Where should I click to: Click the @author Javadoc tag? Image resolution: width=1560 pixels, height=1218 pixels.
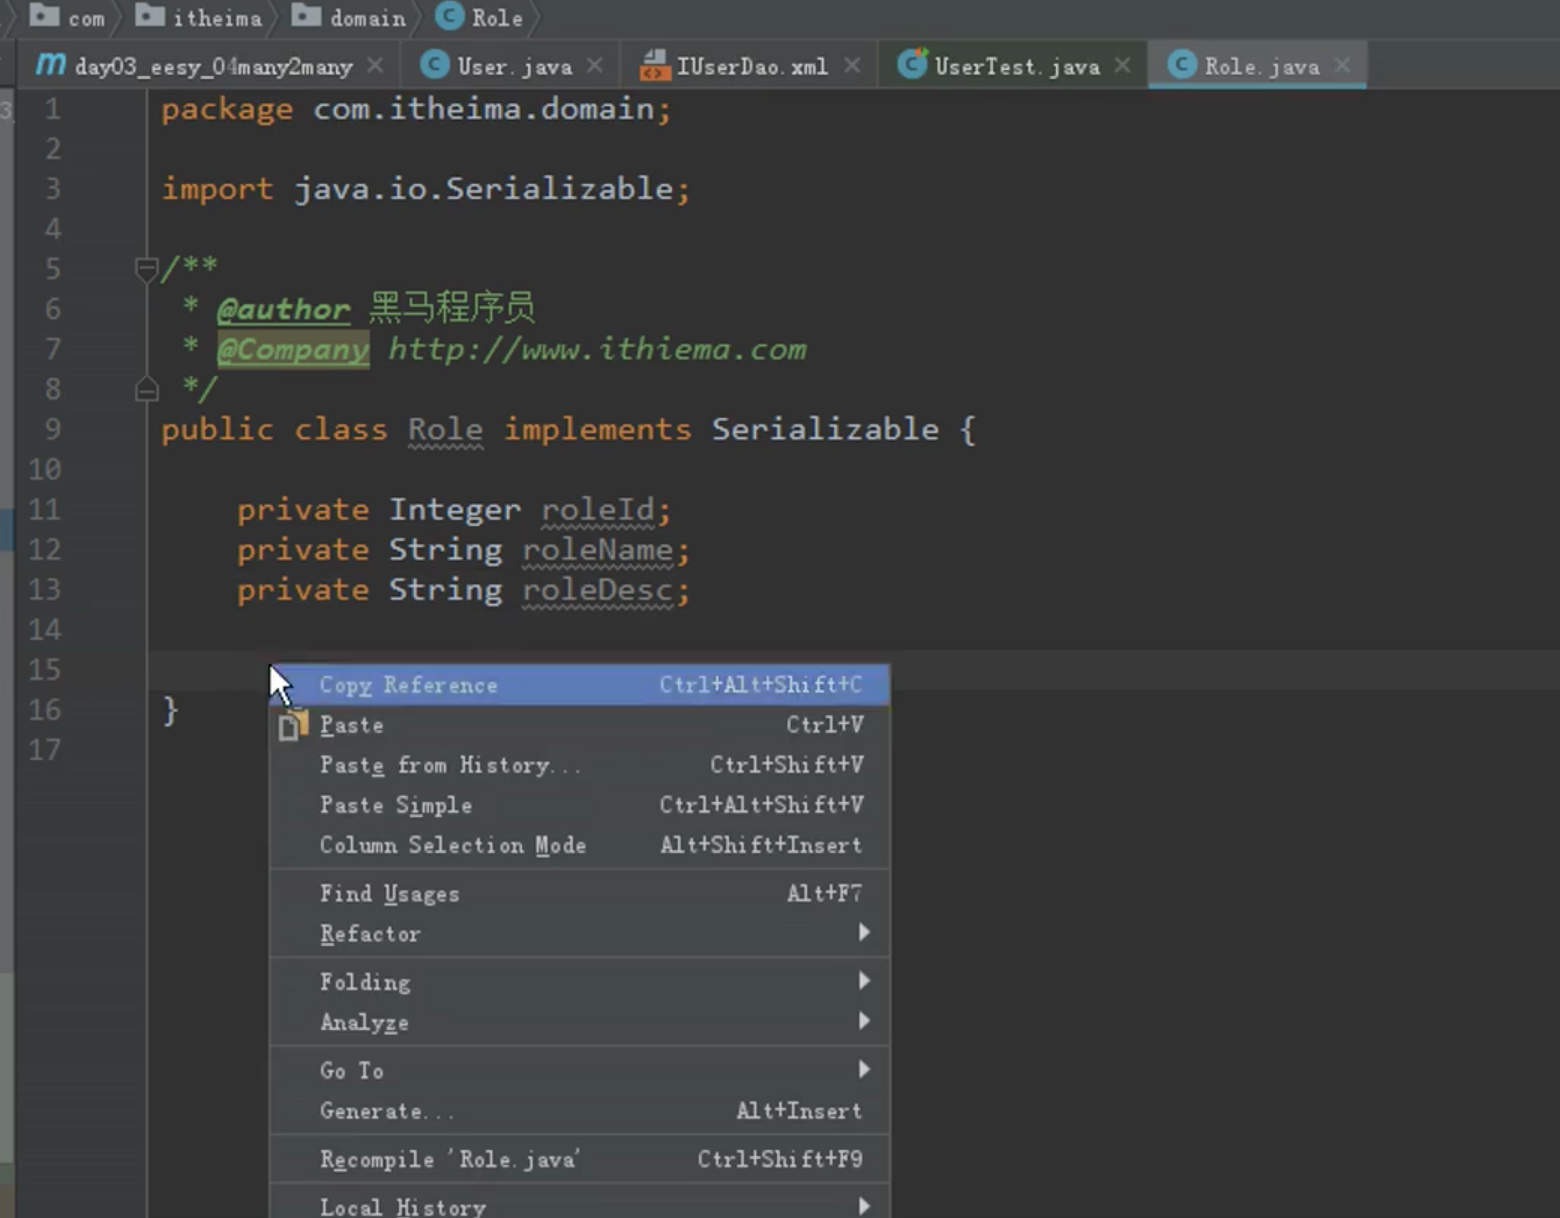pos(283,309)
